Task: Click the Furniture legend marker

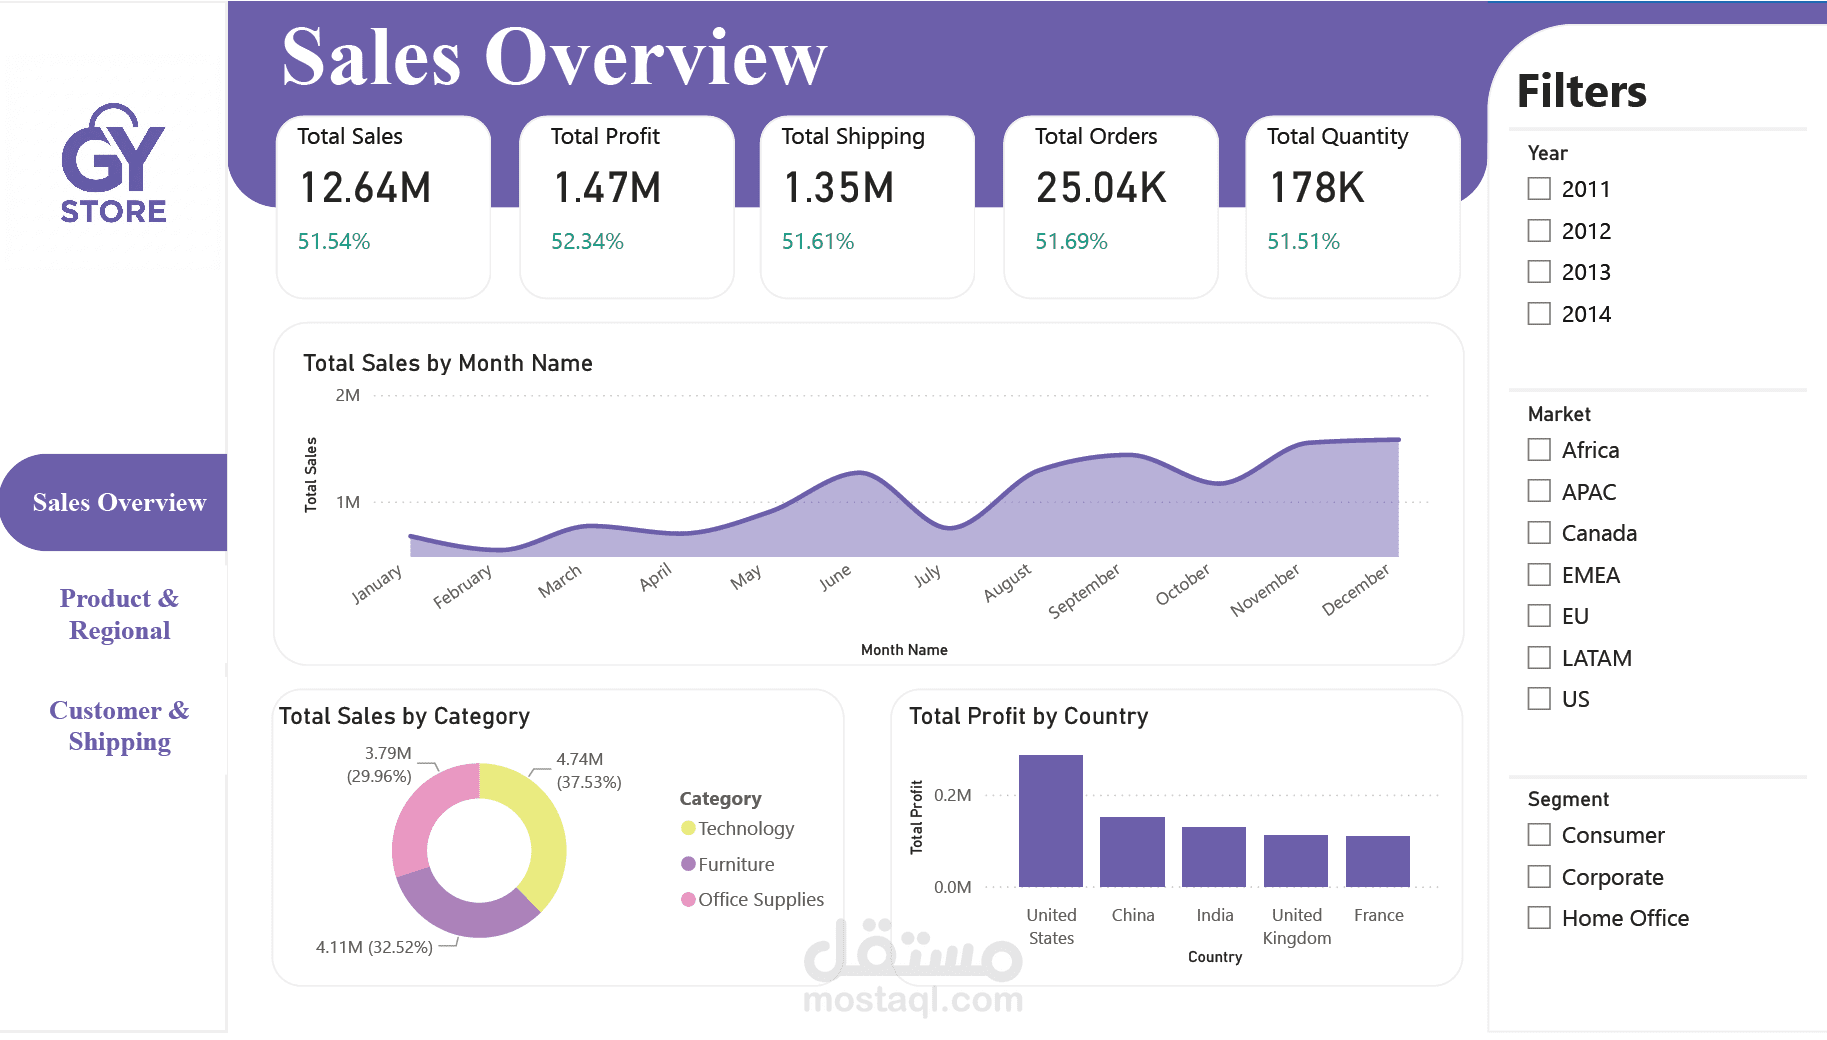Action: tap(687, 863)
